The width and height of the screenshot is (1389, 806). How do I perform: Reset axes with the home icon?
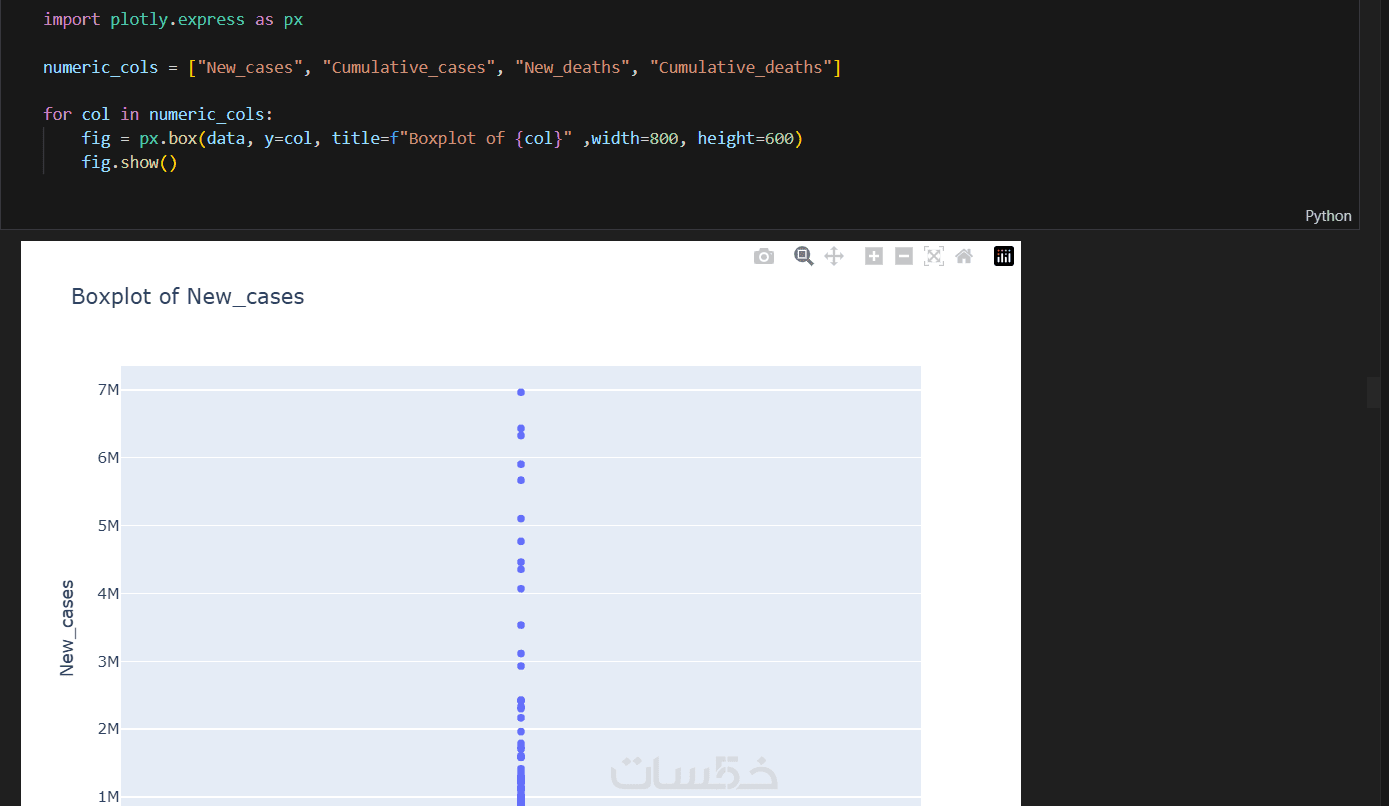tap(964, 256)
